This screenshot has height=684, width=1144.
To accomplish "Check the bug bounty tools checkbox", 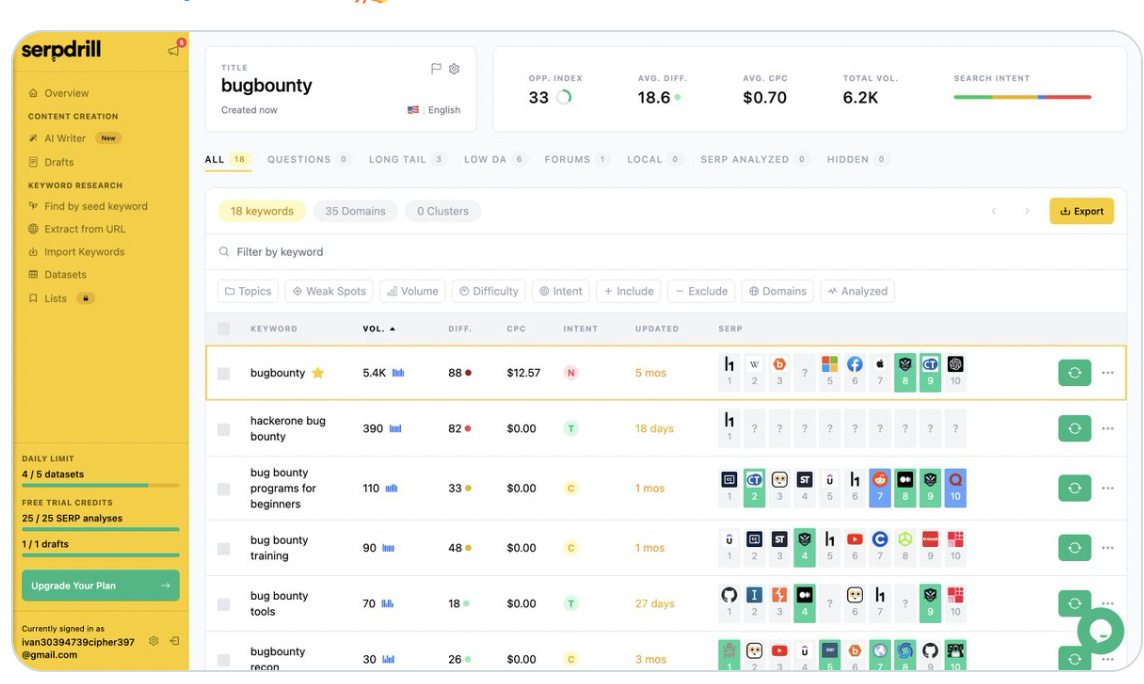I will [x=224, y=604].
